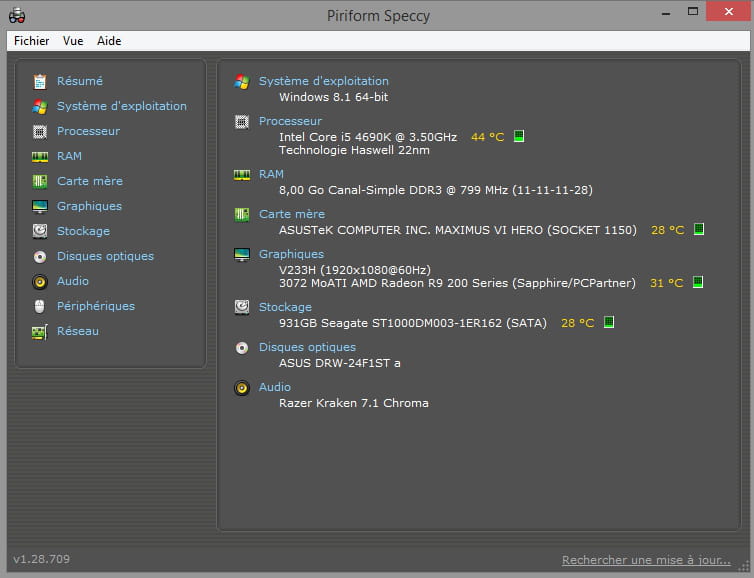Select Système d'exploitation in the sidebar
The width and height of the screenshot is (754, 578).
[122, 106]
